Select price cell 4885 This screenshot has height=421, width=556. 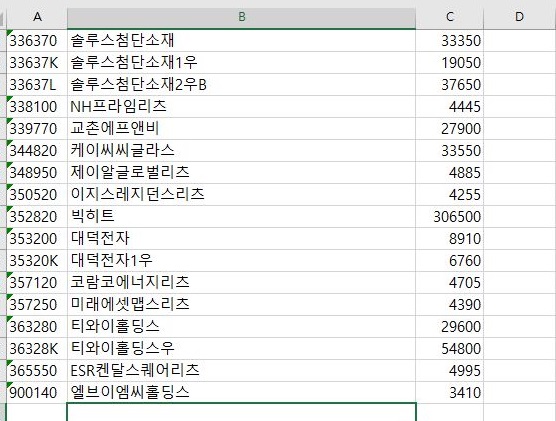coord(450,173)
